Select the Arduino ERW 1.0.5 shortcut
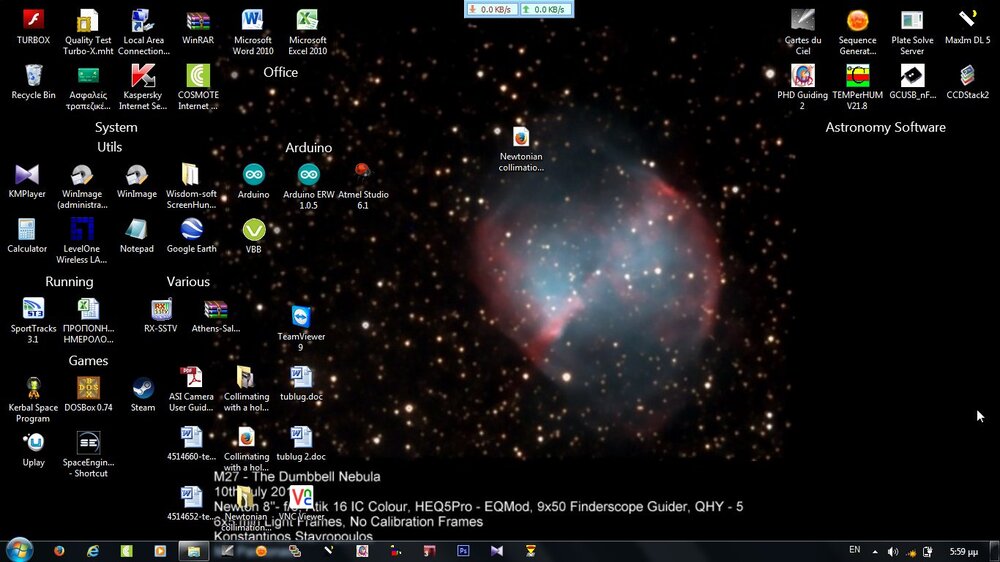Screen dimensions: 1000x562 pos(308,176)
